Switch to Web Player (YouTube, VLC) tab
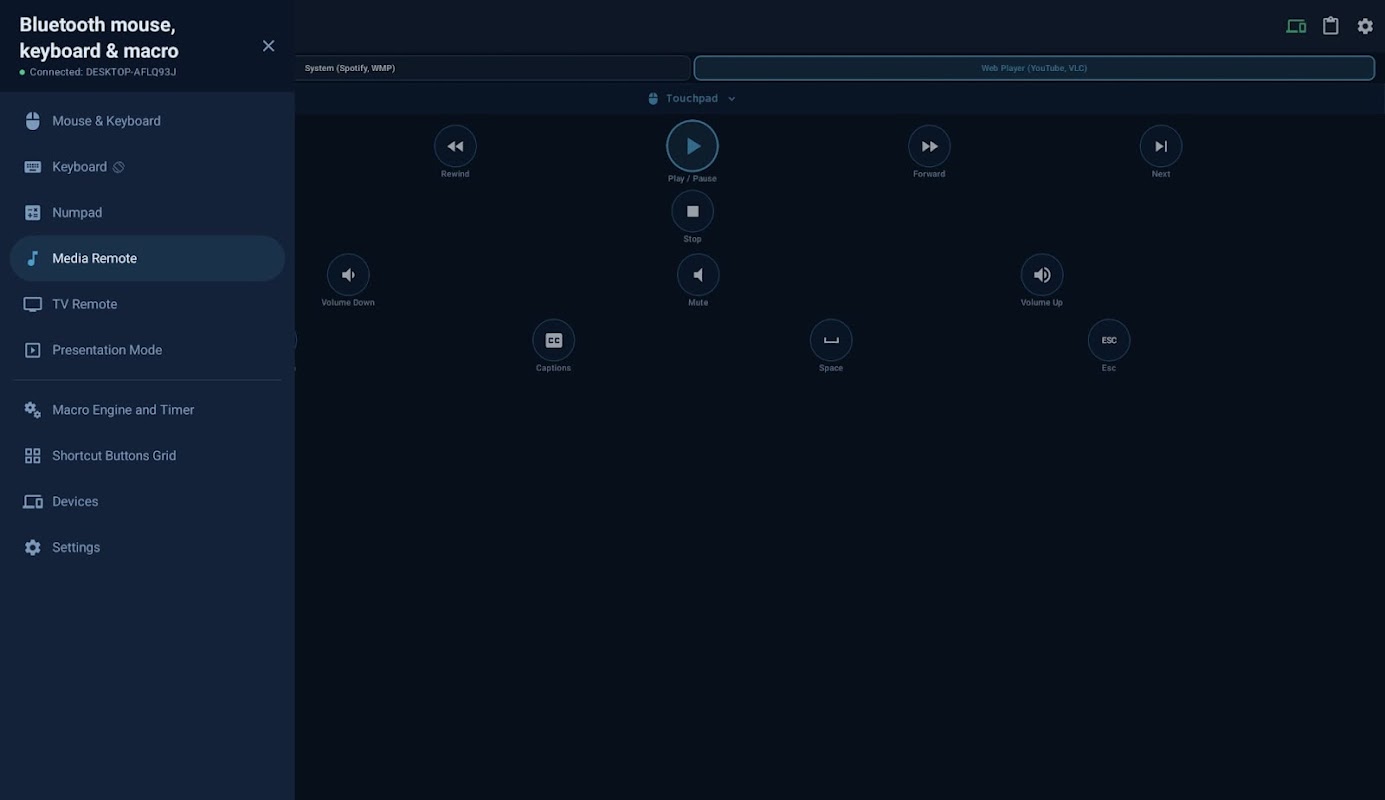Image resolution: width=1385 pixels, height=800 pixels. click(x=1034, y=68)
